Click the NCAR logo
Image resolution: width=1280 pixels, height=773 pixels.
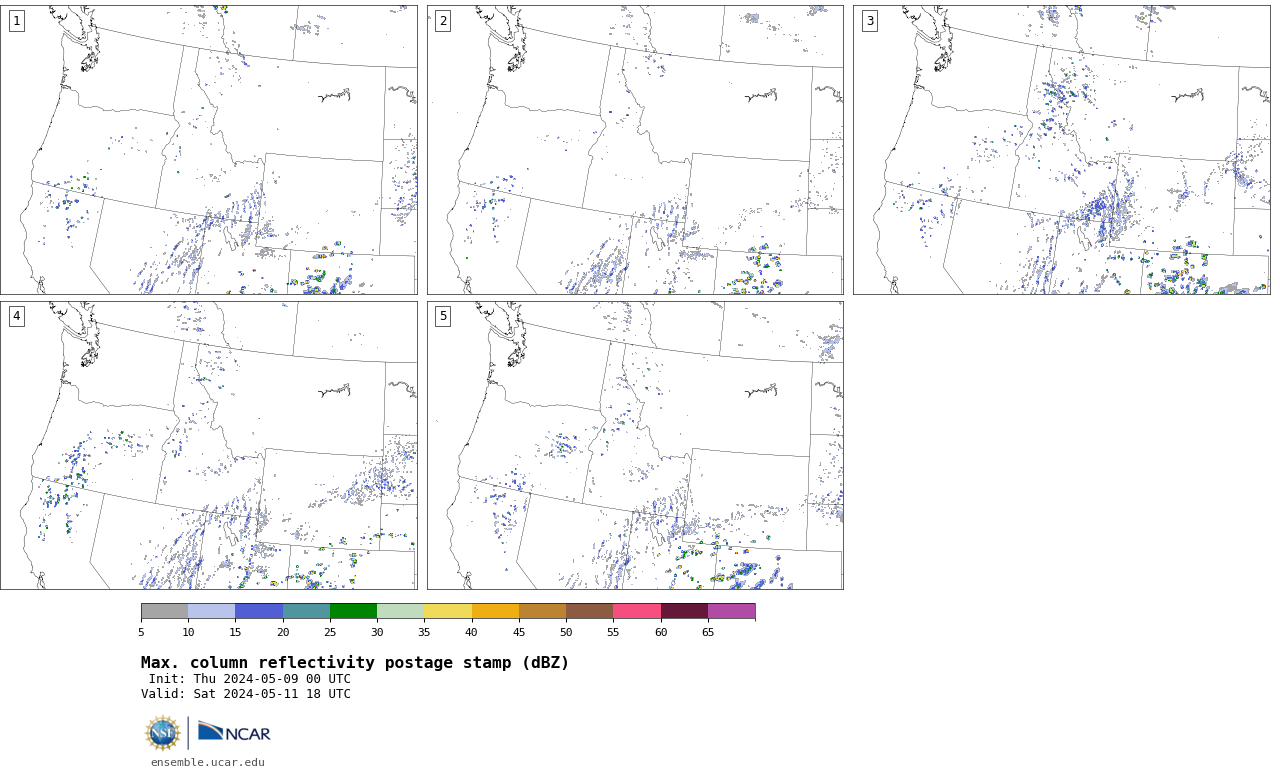(234, 732)
